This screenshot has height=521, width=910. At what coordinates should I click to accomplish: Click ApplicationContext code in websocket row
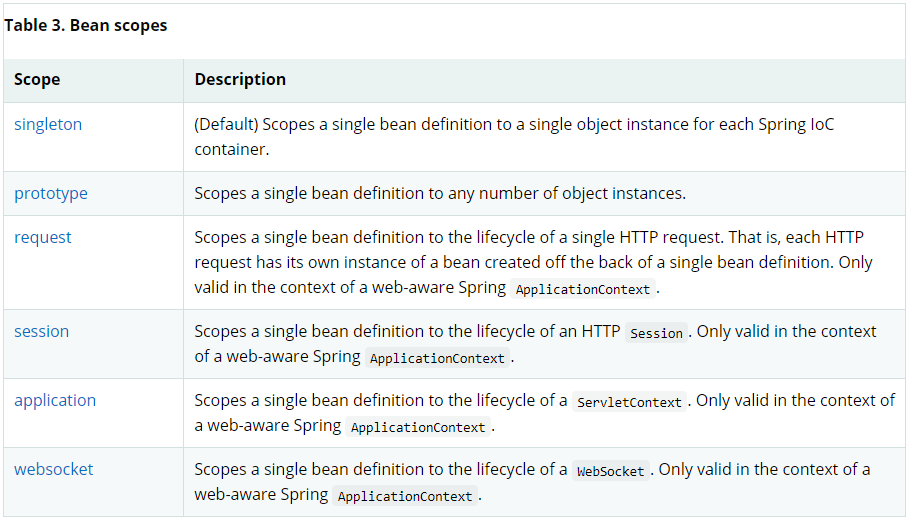[x=404, y=496]
